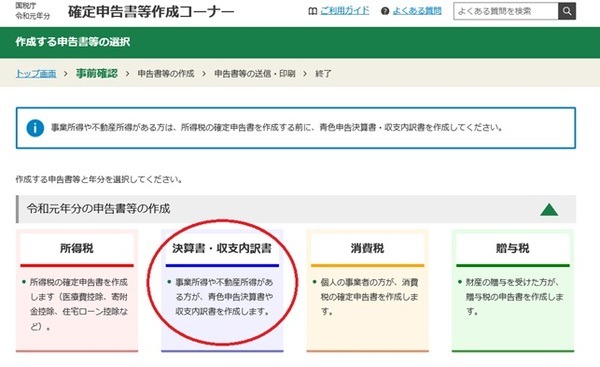Viewport: 600px width, 367px height.
Task: Click the 終了 breadcrumb step
Action: click(323, 73)
